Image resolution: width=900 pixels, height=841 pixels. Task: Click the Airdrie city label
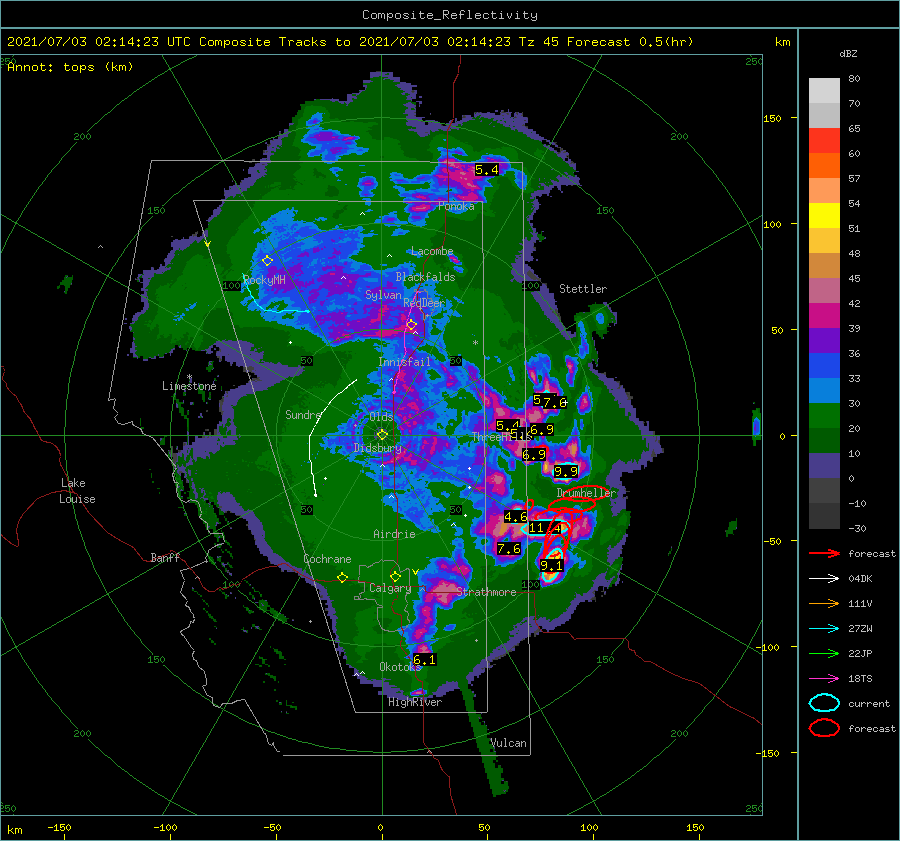coord(394,534)
